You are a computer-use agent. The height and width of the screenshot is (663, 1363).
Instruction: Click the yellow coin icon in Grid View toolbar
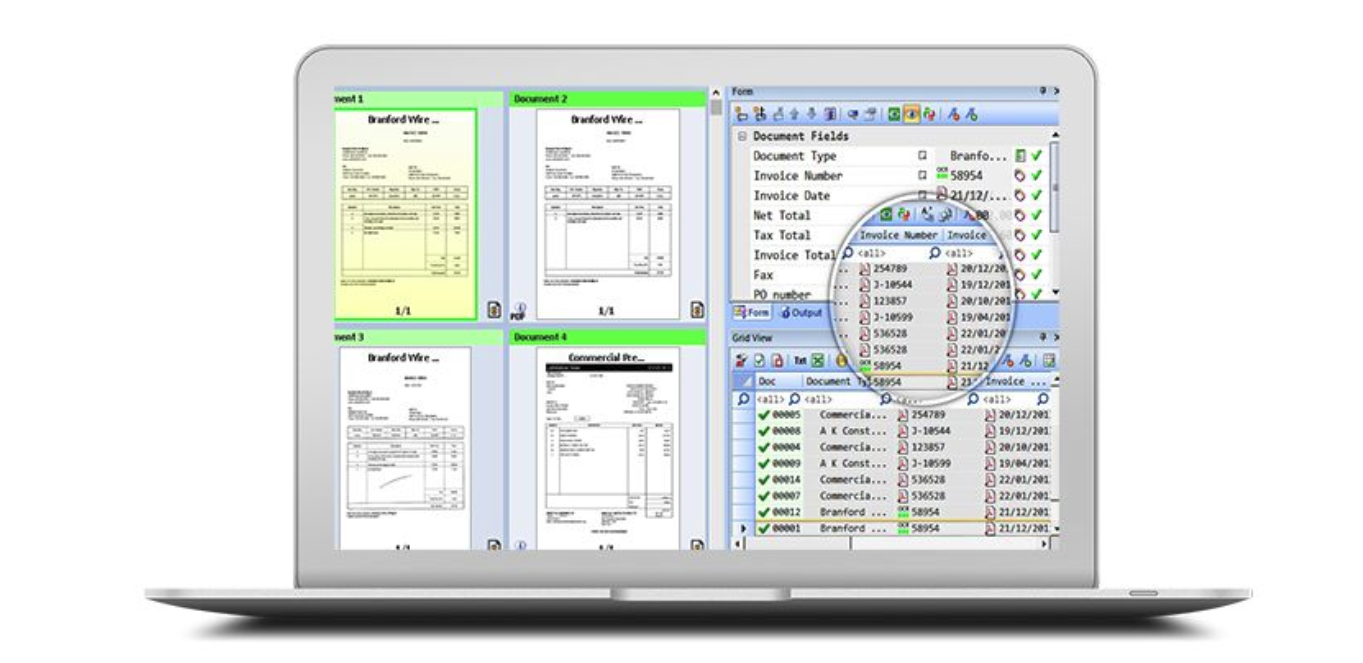click(x=841, y=360)
